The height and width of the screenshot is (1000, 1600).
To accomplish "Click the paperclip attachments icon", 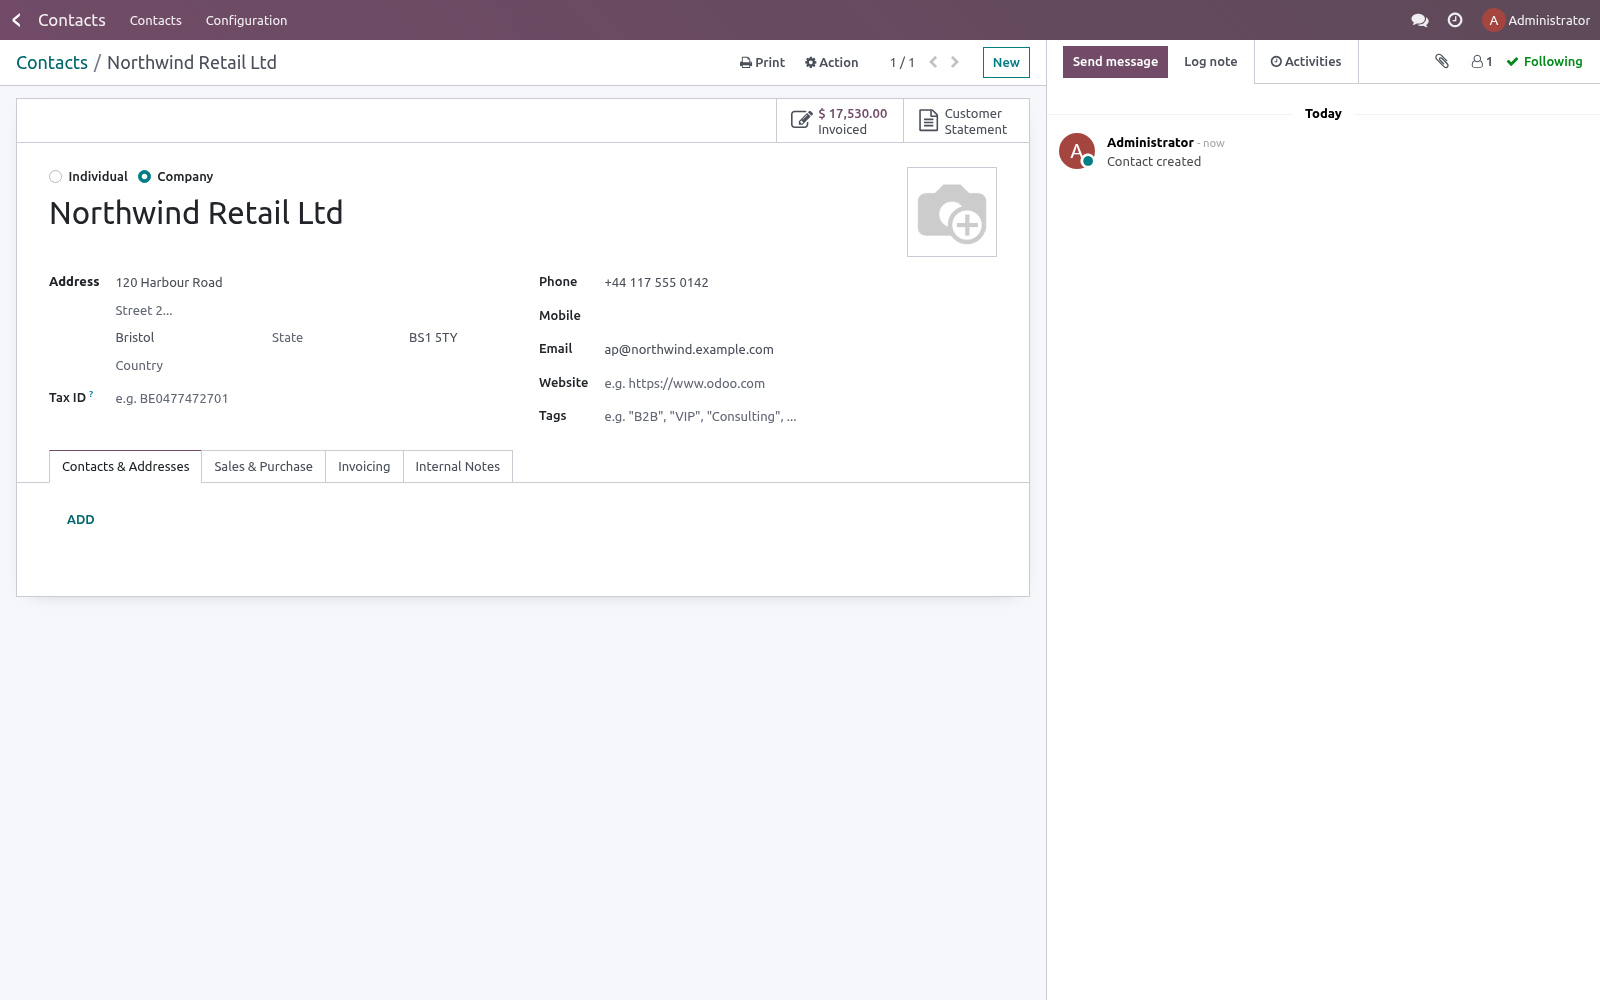I will click(x=1442, y=61).
